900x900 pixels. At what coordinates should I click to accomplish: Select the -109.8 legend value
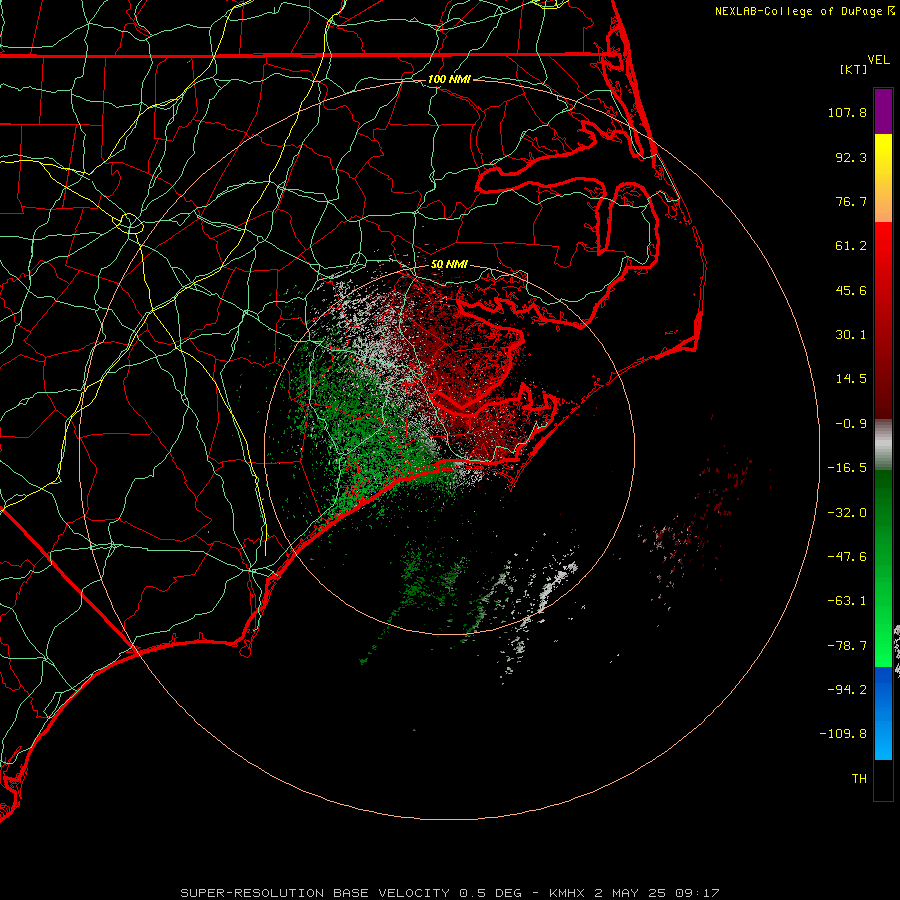pos(843,734)
